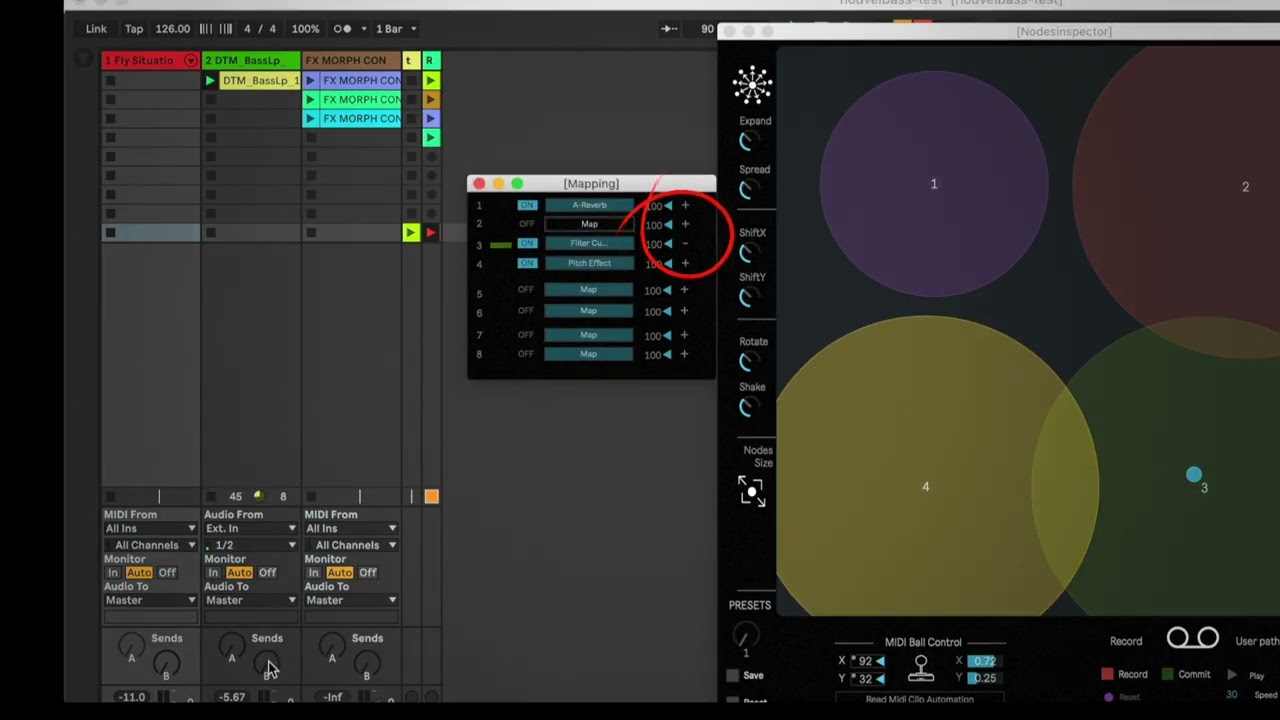The image size is (1280, 720).
Task: Click the yellow-green play button in selected scene row
Action: click(x=410, y=233)
